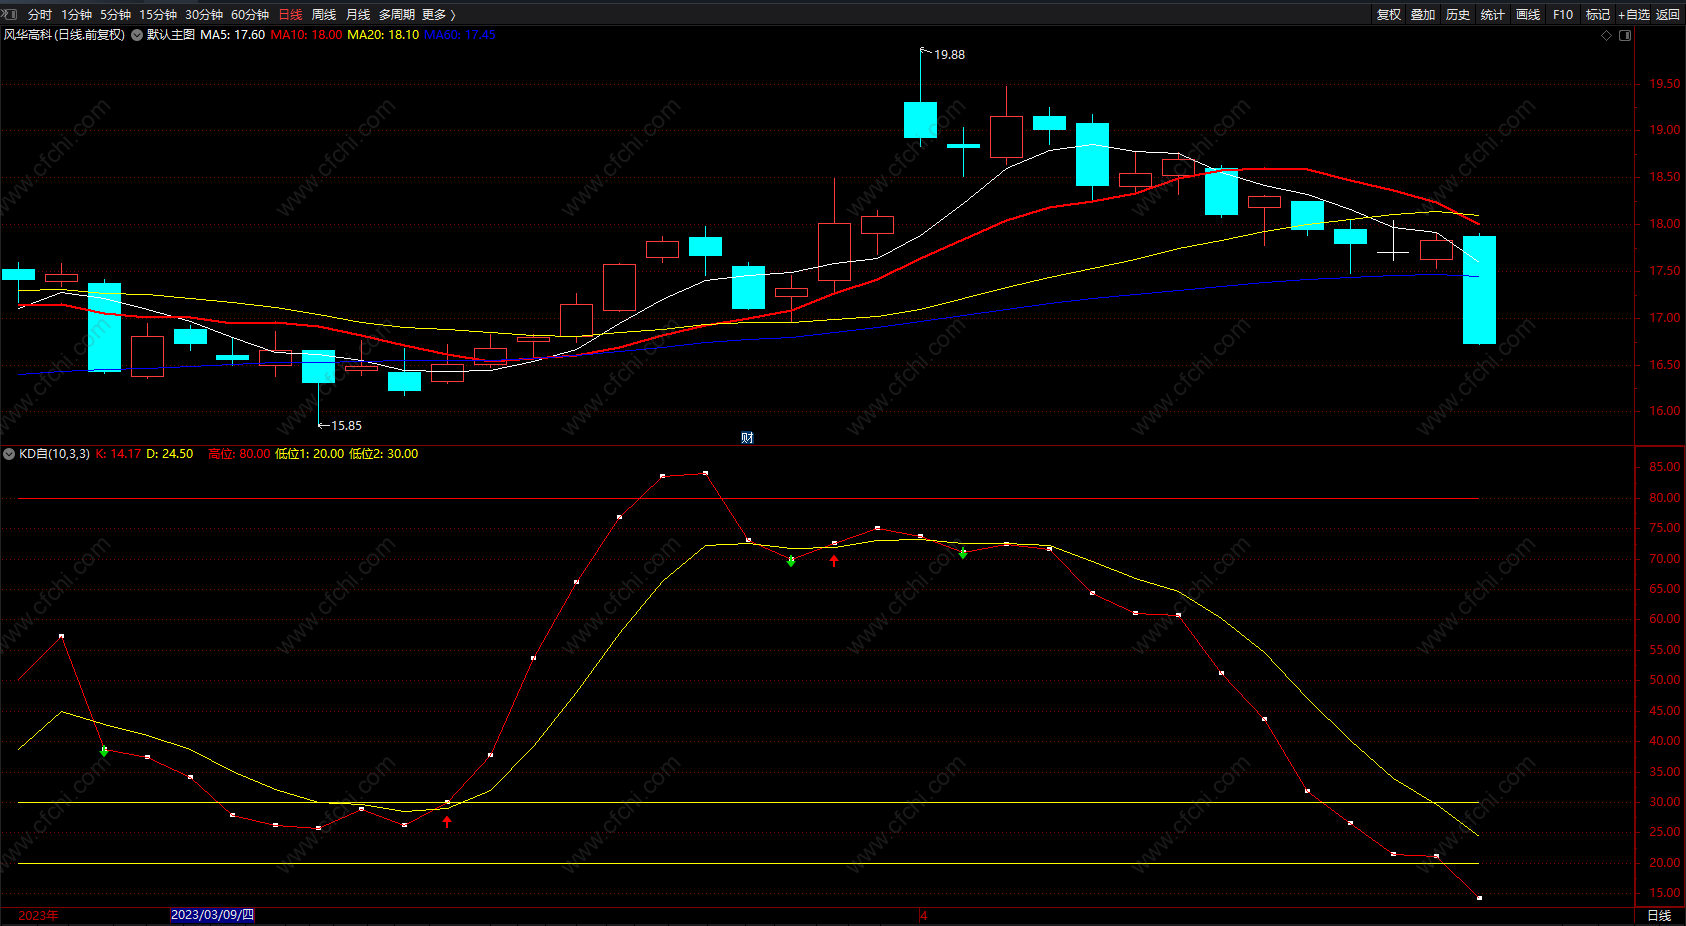The height and width of the screenshot is (926, 1686).
Task: Switch to the 分时 intraday view
Action: (x=40, y=15)
